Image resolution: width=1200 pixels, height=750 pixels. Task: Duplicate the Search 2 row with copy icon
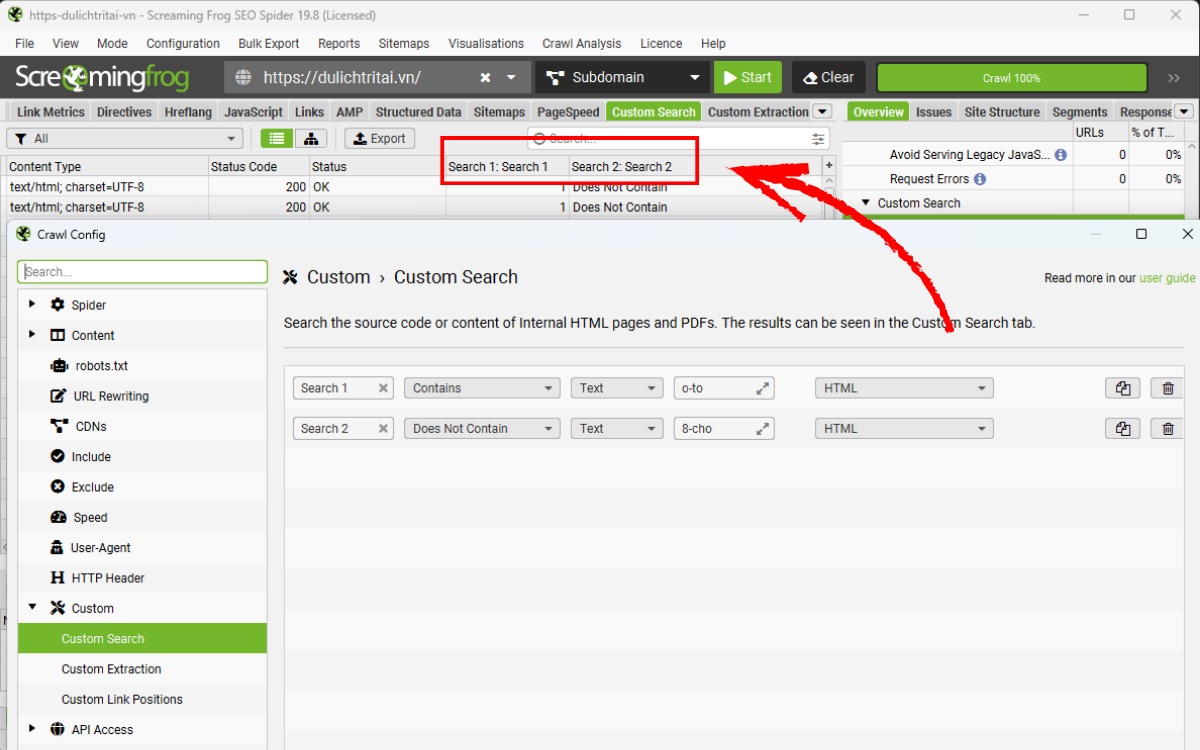[1123, 428]
